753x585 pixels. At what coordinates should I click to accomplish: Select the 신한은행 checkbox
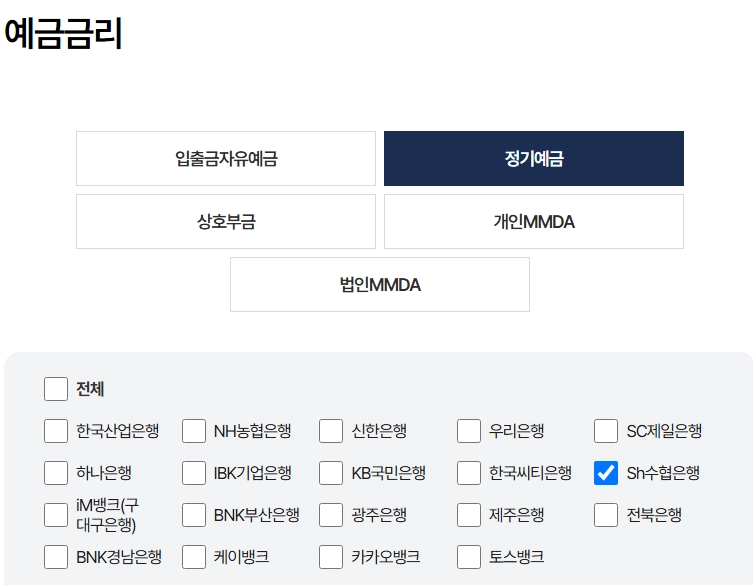[331, 431]
